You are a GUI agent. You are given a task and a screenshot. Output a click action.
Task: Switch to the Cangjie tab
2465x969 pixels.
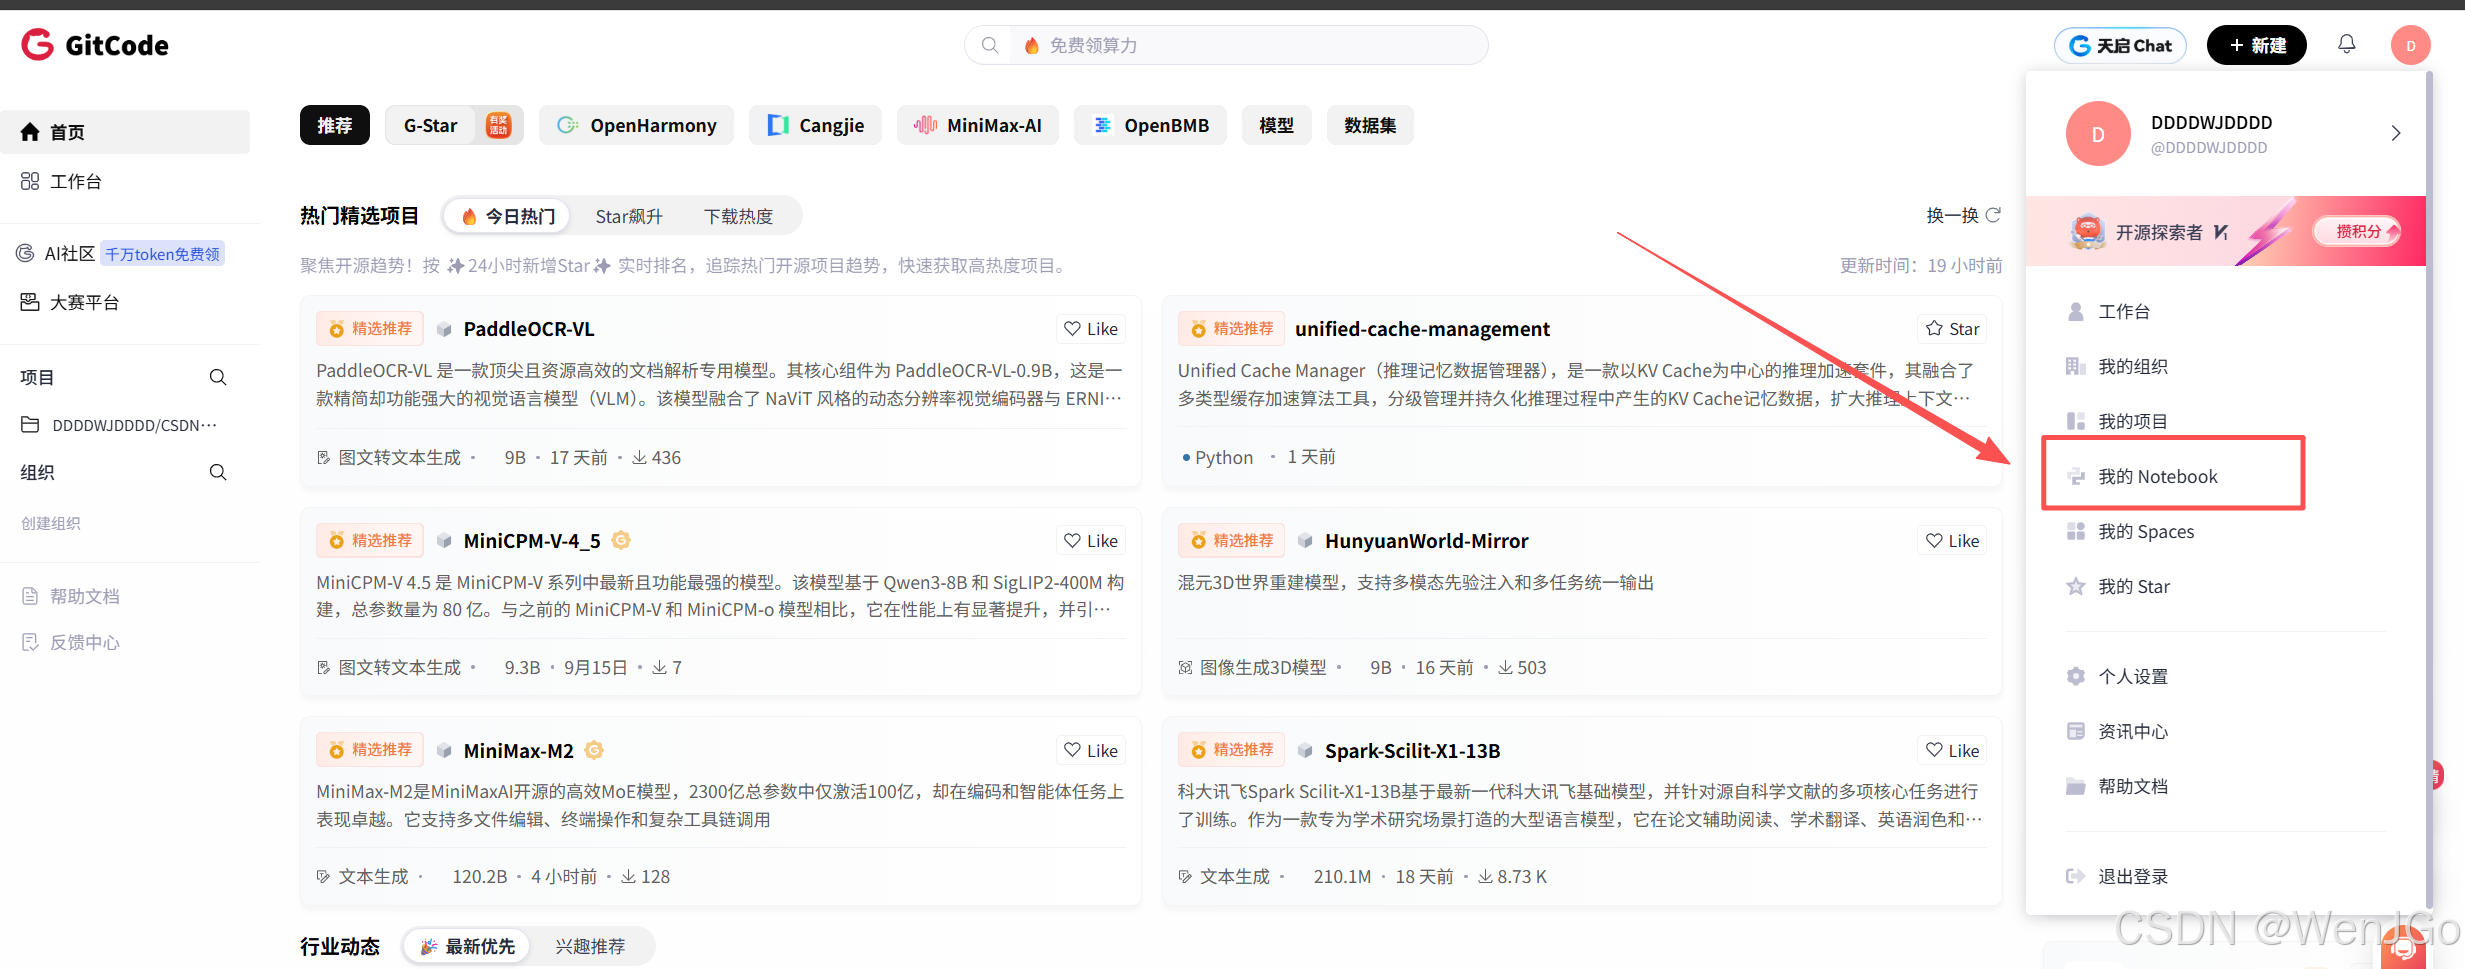click(815, 125)
